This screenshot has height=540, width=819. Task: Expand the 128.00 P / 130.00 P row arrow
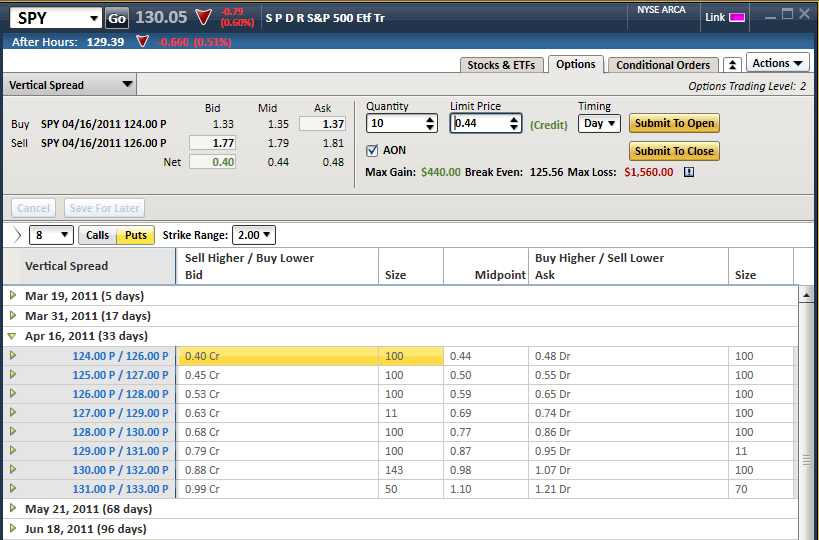13,431
